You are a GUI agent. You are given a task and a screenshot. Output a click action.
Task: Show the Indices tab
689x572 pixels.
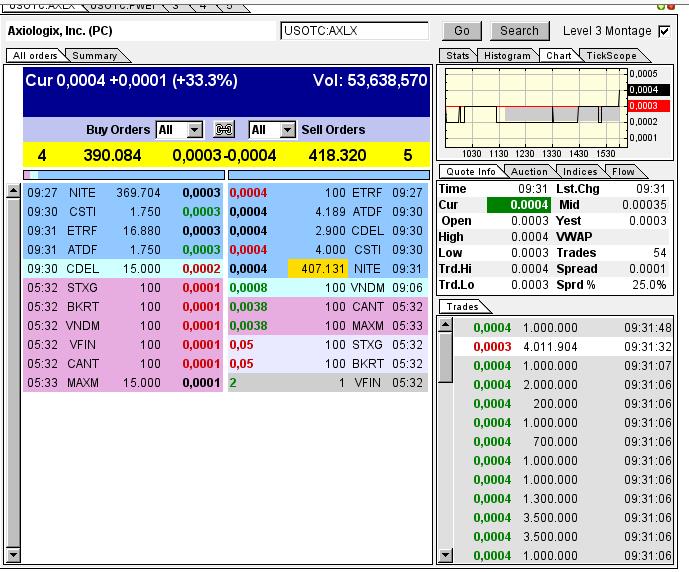coord(580,172)
